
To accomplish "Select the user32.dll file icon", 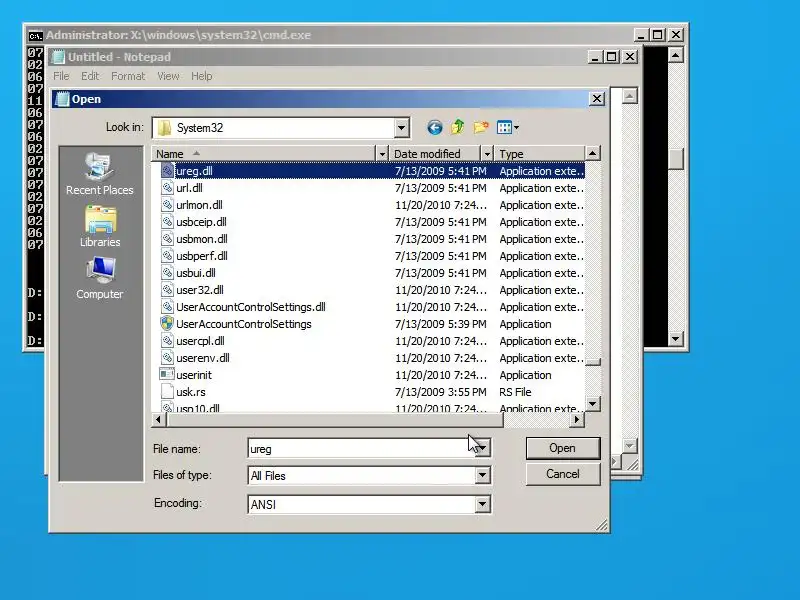I will (167, 290).
